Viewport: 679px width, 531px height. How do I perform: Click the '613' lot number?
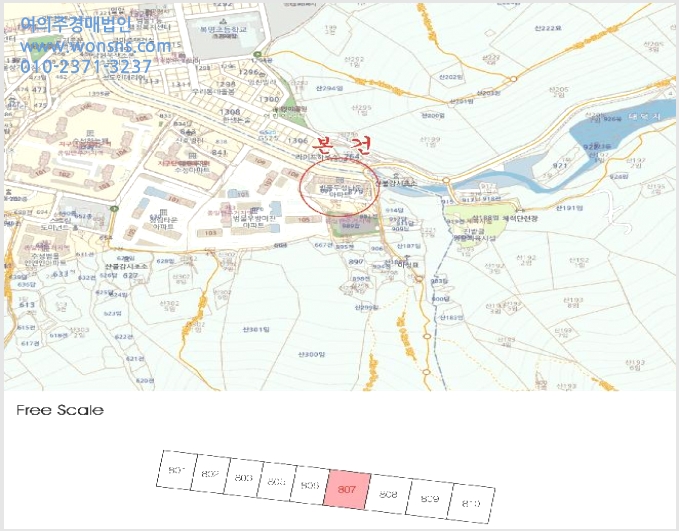tap(27, 305)
